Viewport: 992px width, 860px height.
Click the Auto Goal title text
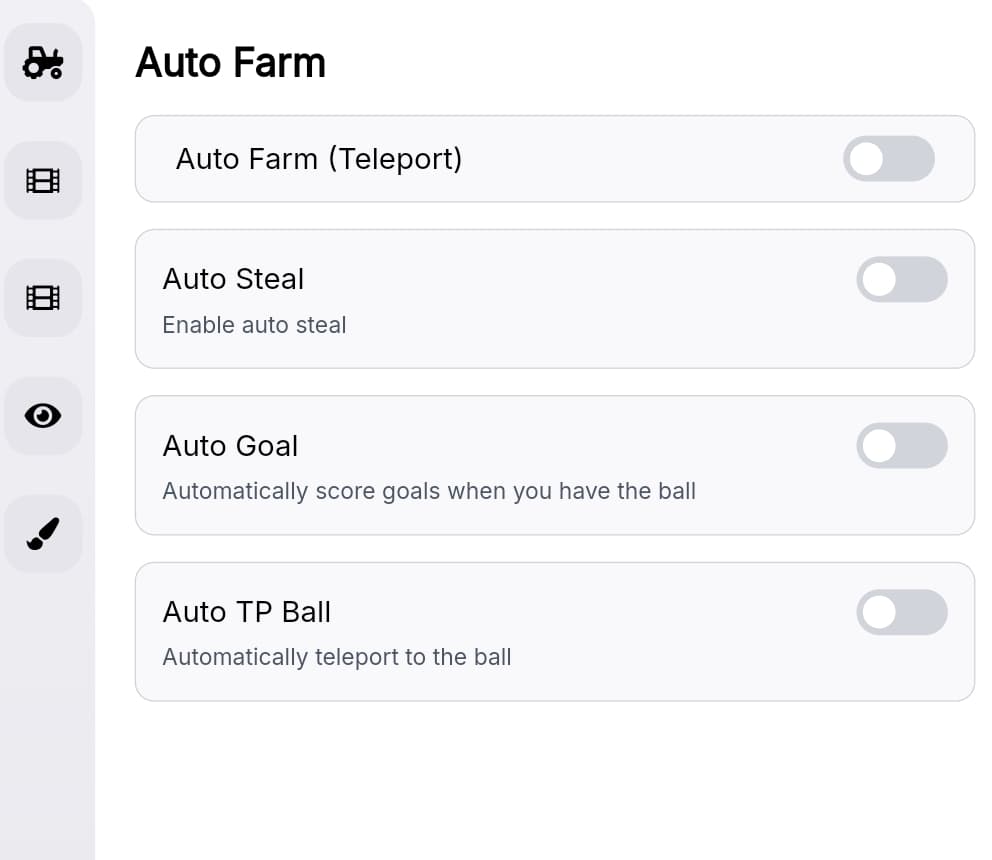(230, 446)
